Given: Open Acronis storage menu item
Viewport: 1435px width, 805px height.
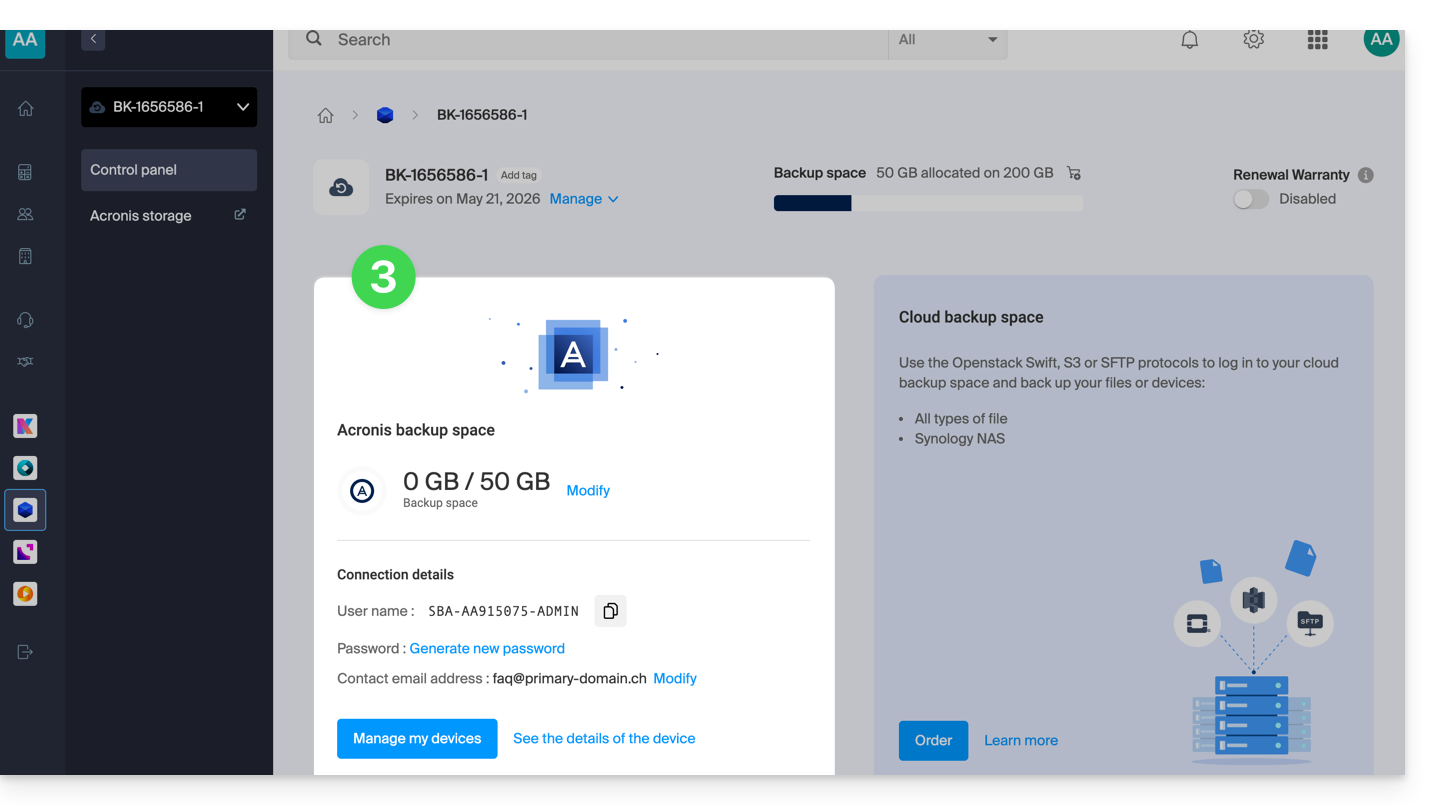Looking at the screenshot, I should (x=141, y=216).
